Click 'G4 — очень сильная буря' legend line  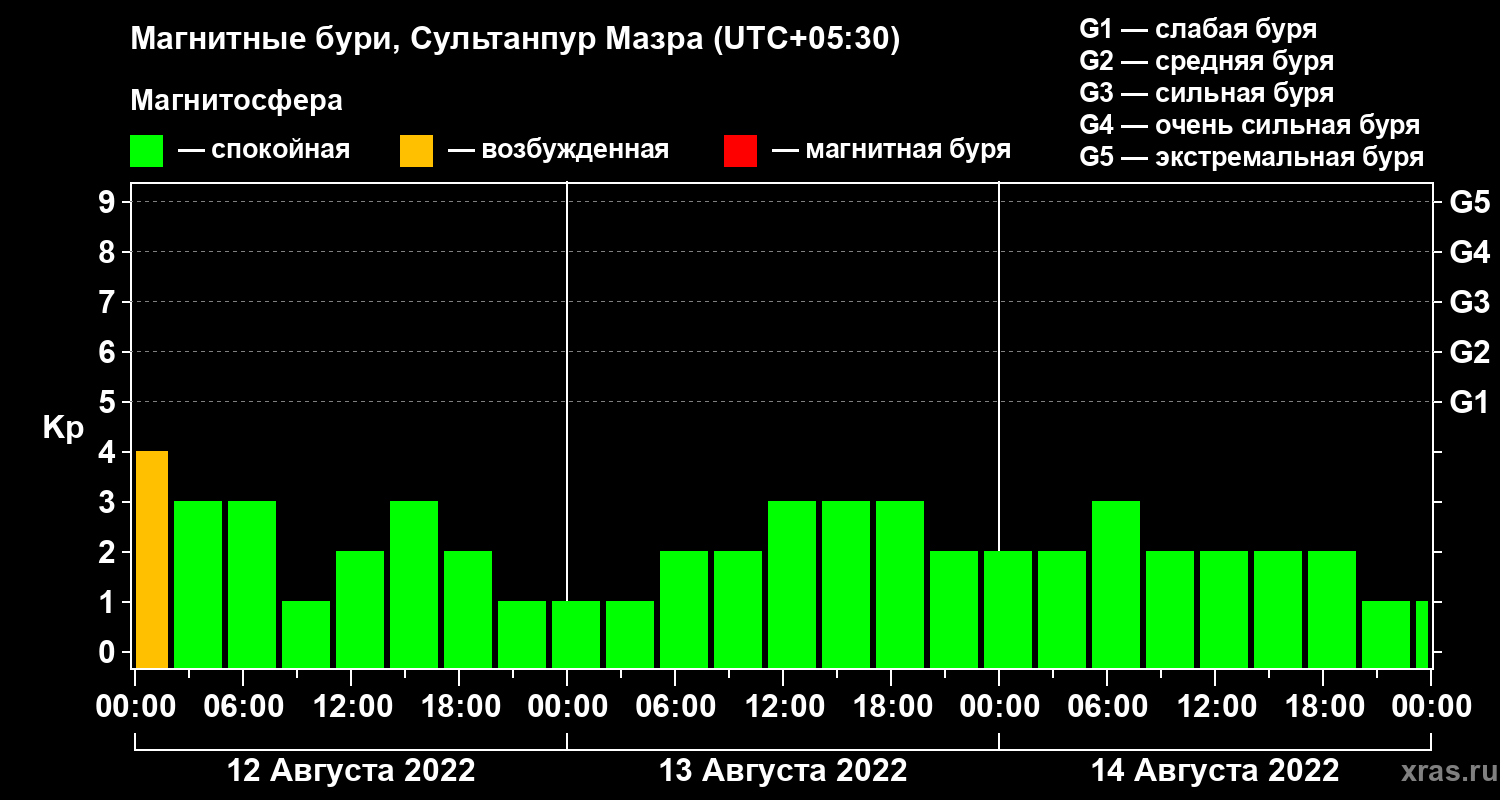pyautogui.click(x=1250, y=125)
